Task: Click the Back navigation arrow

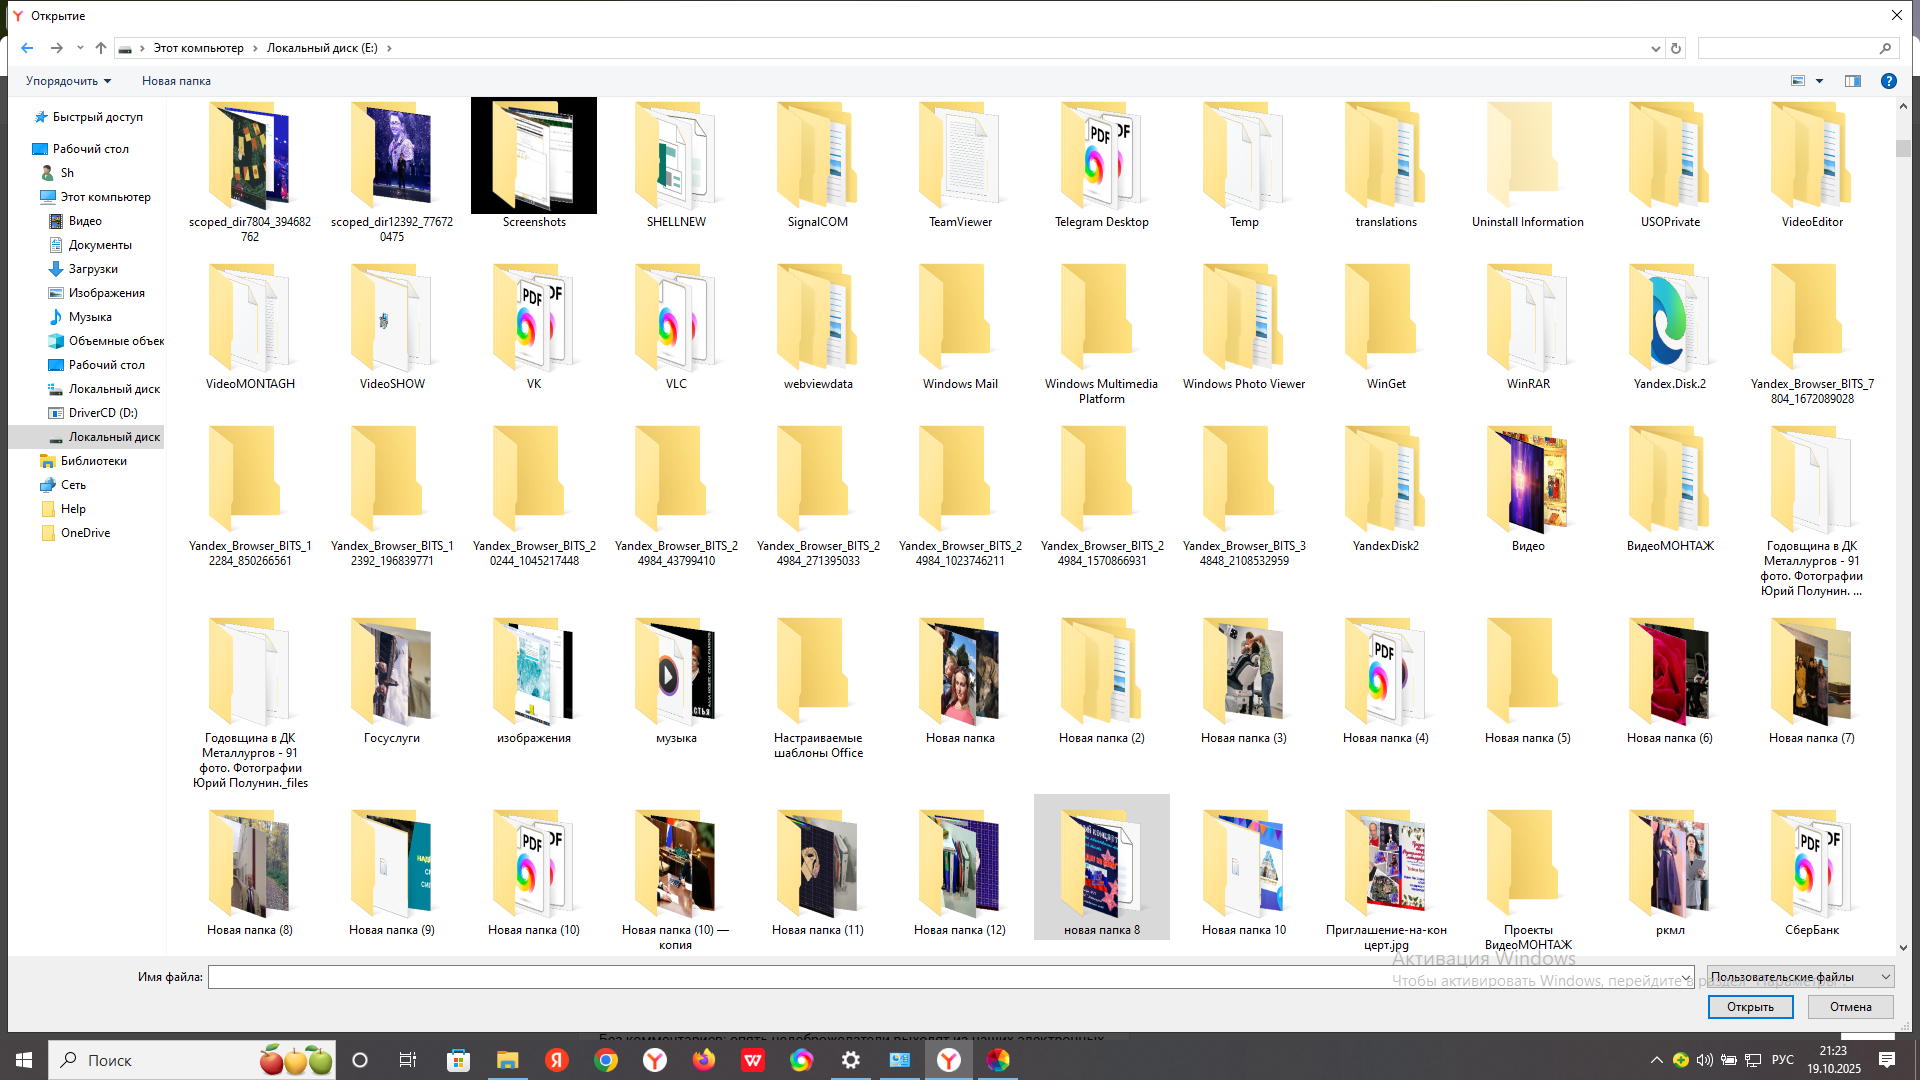Action: 27,48
